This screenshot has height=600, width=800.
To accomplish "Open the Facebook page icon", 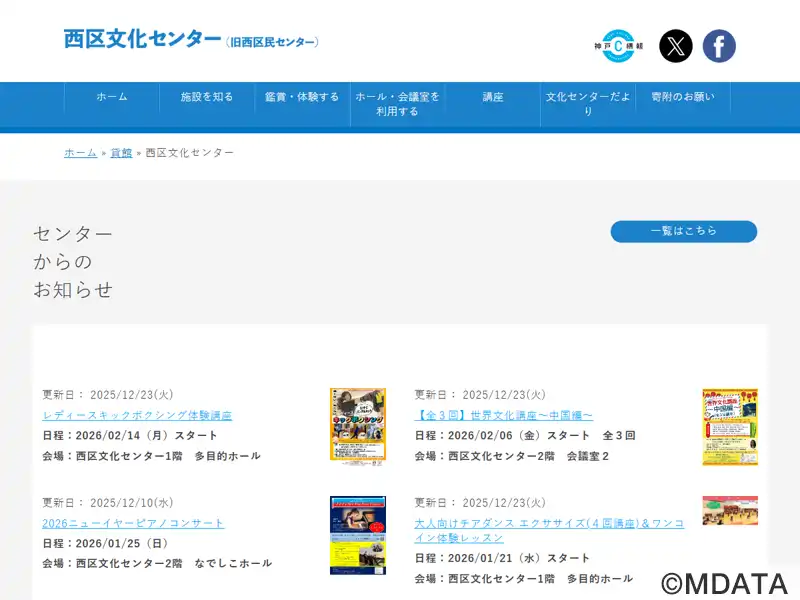I will coord(719,46).
